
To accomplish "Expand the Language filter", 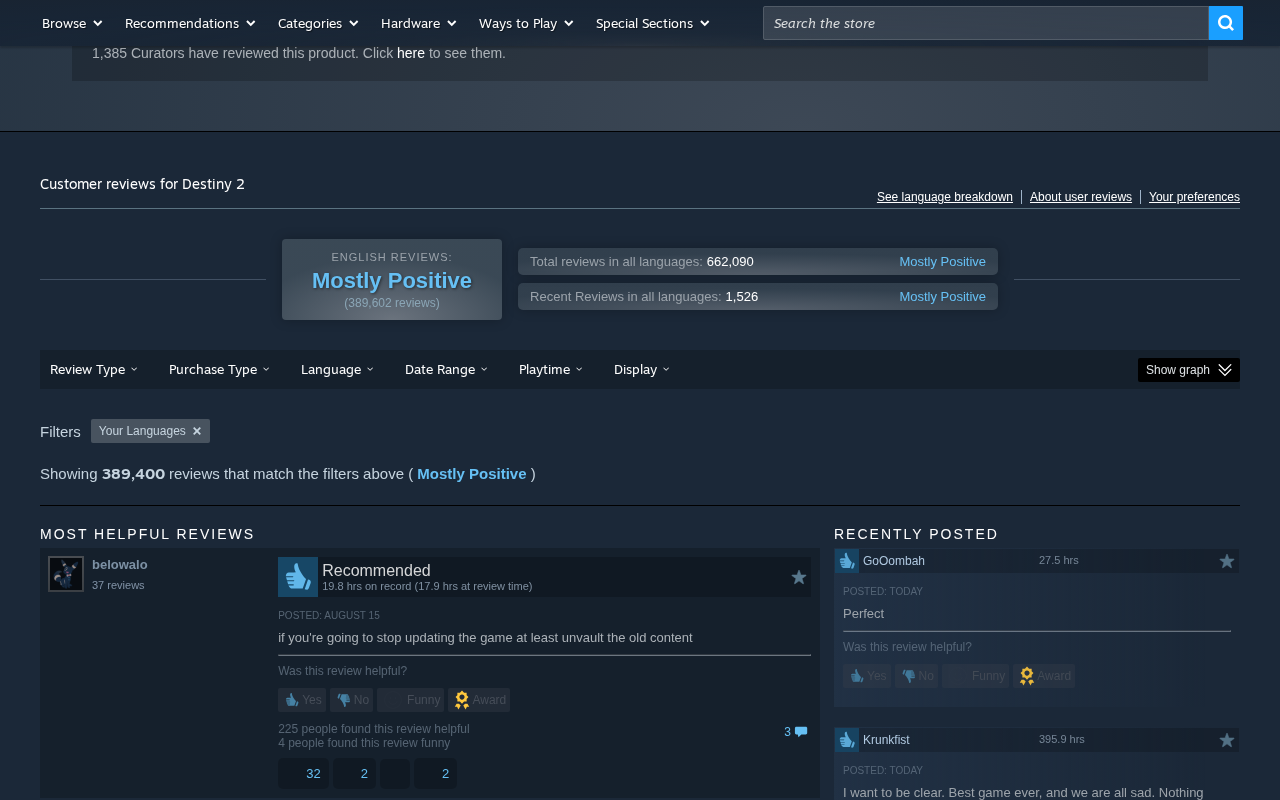I will (337, 369).
